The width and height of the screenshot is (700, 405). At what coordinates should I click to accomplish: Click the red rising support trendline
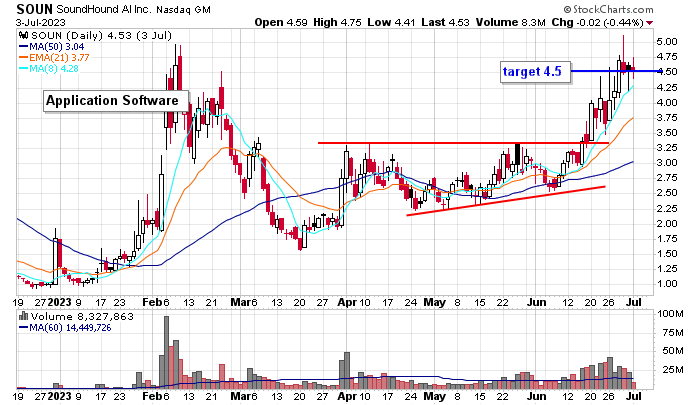[x=506, y=201]
